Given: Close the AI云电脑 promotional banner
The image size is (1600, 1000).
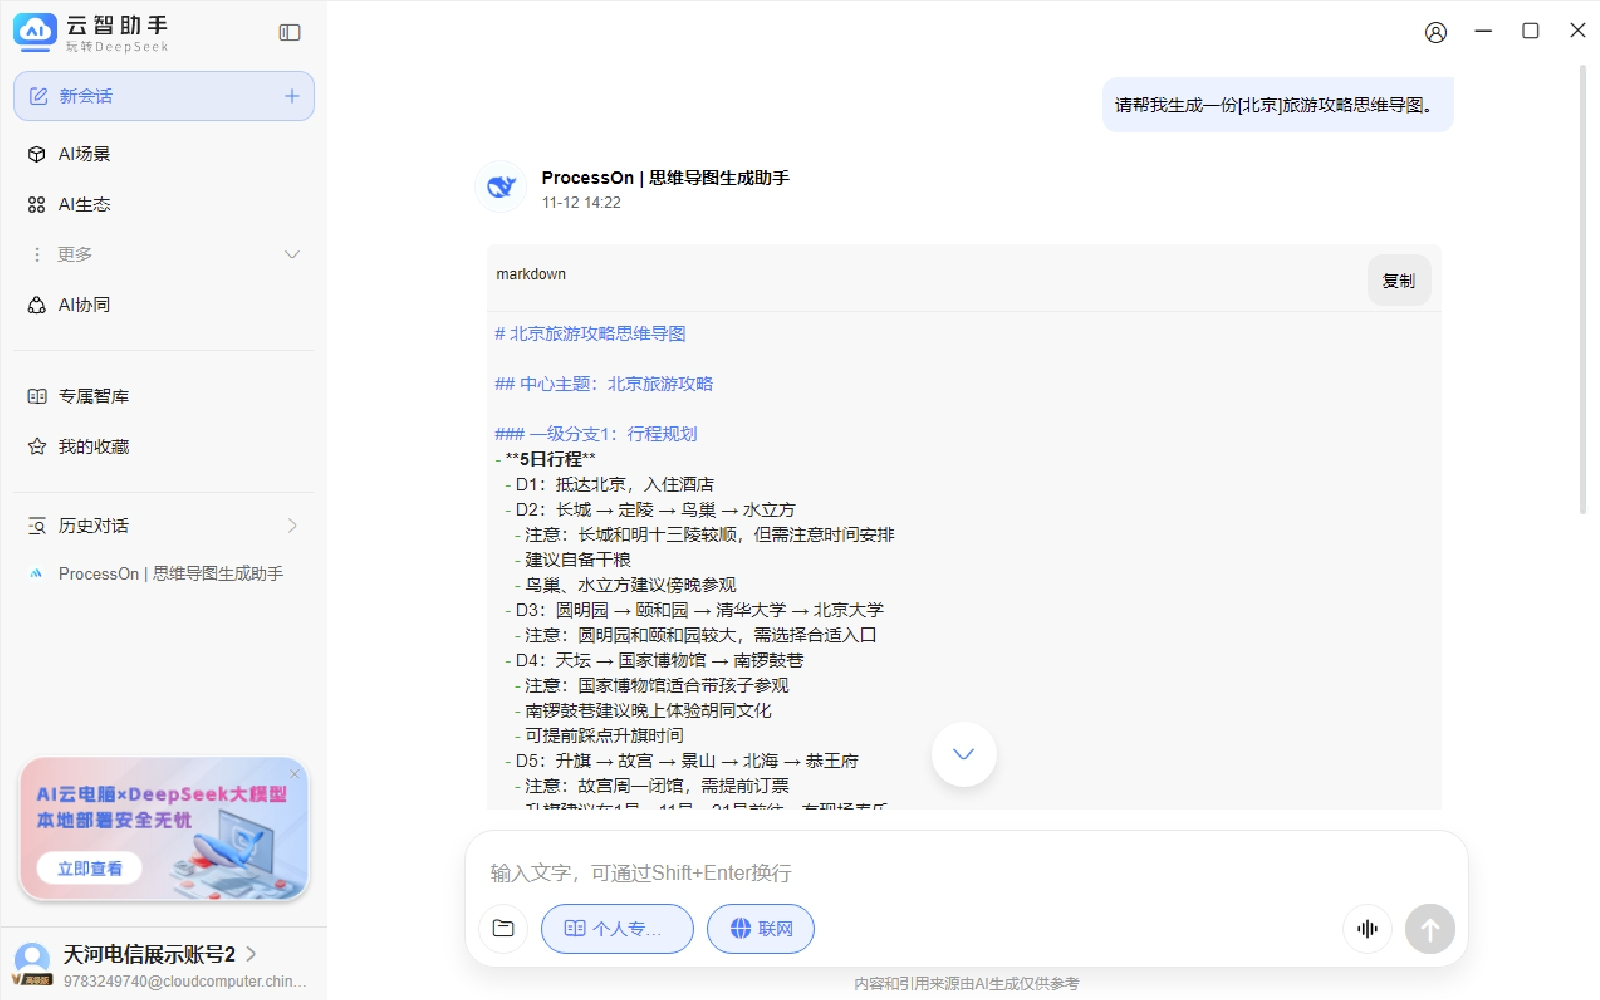Looking at the screenshot, I should click(295, 773).
